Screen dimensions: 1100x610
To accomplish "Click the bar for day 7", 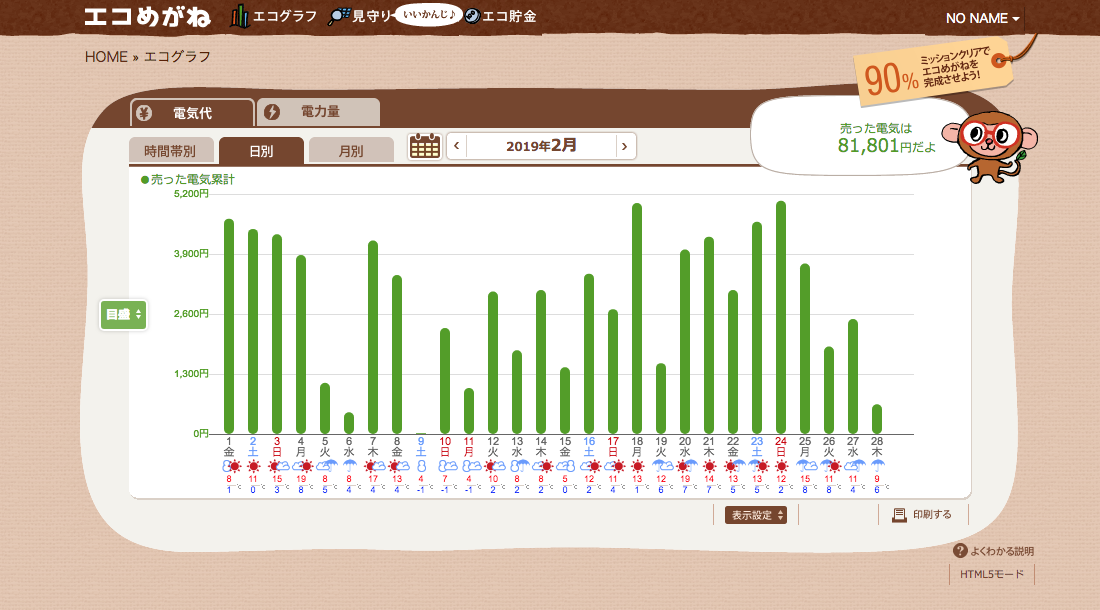I will pyautogui.click(x=373, y=337).
